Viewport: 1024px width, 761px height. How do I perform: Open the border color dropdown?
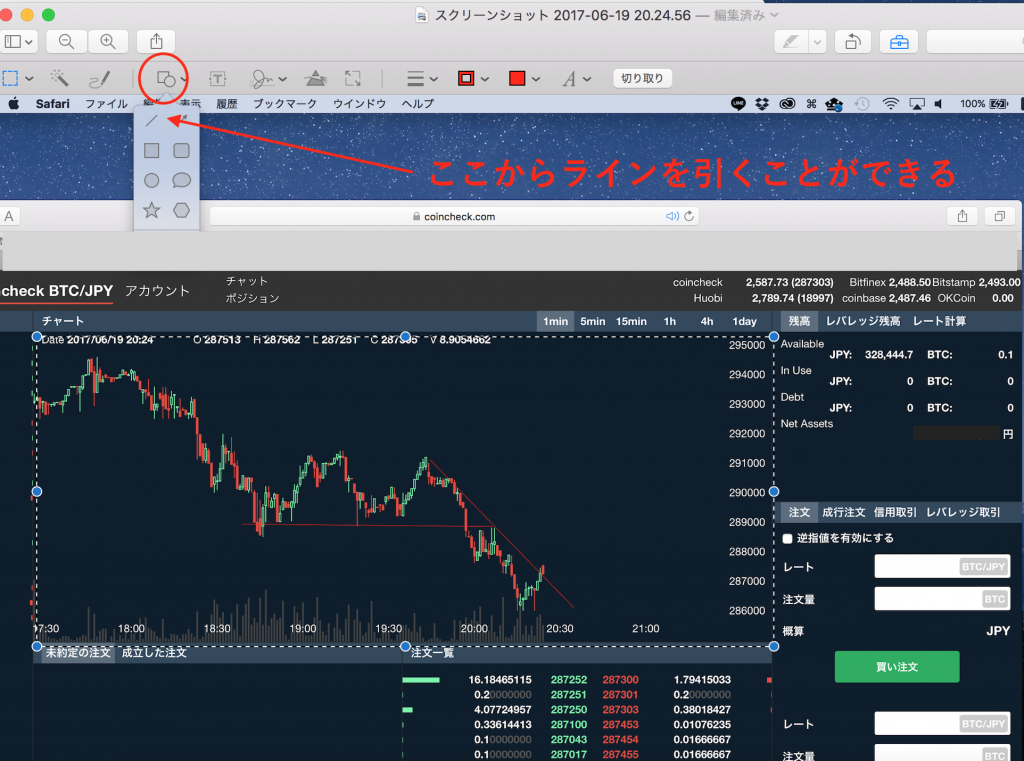(x=473, y=78)
